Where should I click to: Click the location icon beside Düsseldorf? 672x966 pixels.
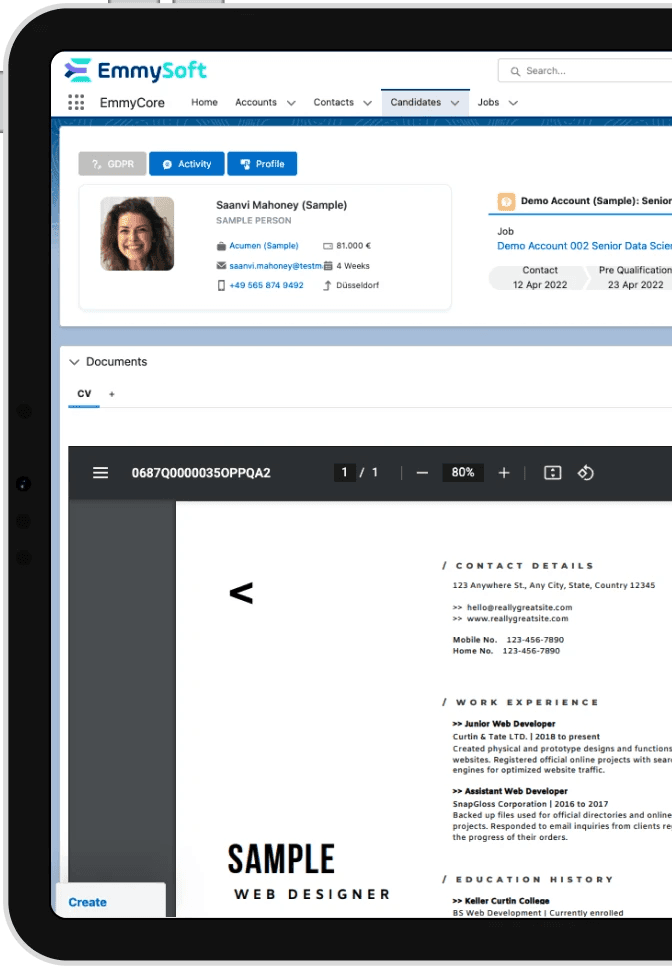(x=328, y=285)
